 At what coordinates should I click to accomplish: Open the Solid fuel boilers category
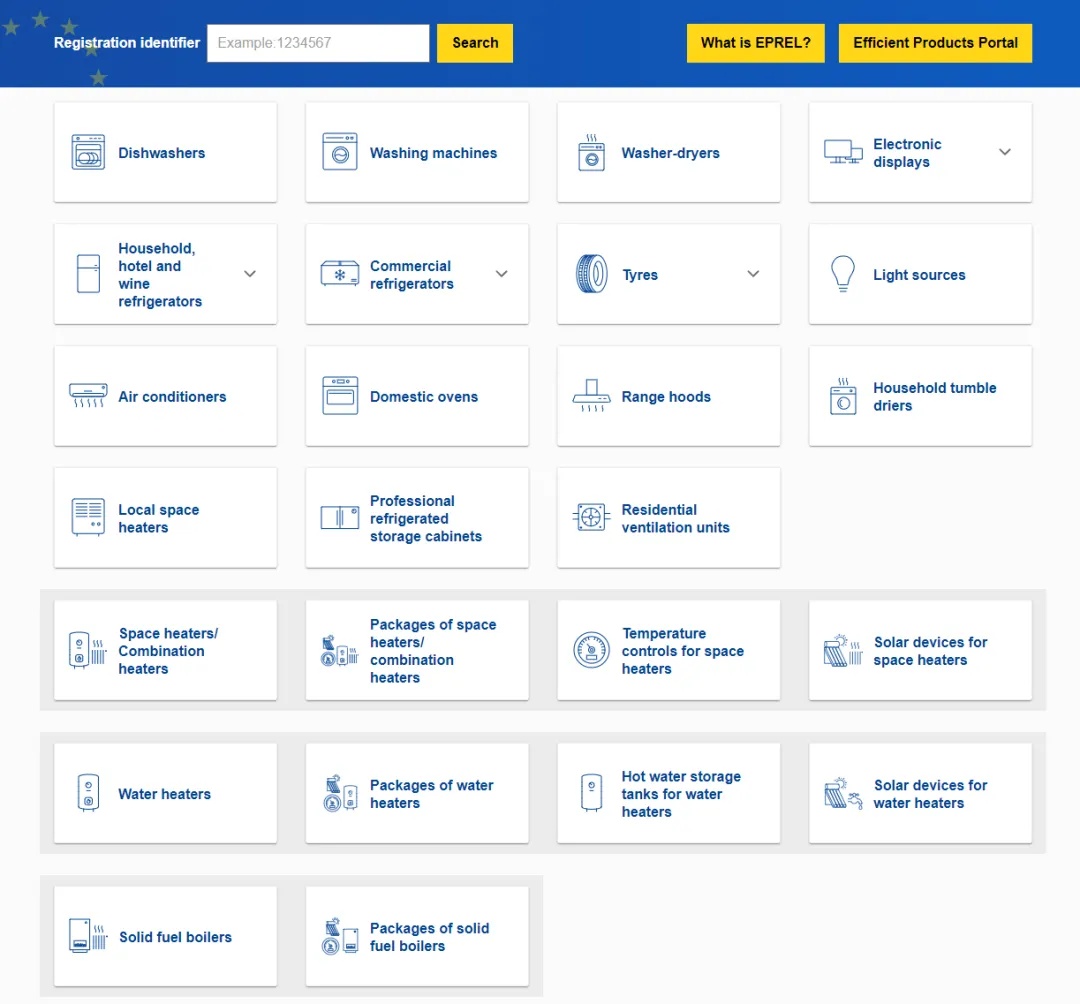174,937
